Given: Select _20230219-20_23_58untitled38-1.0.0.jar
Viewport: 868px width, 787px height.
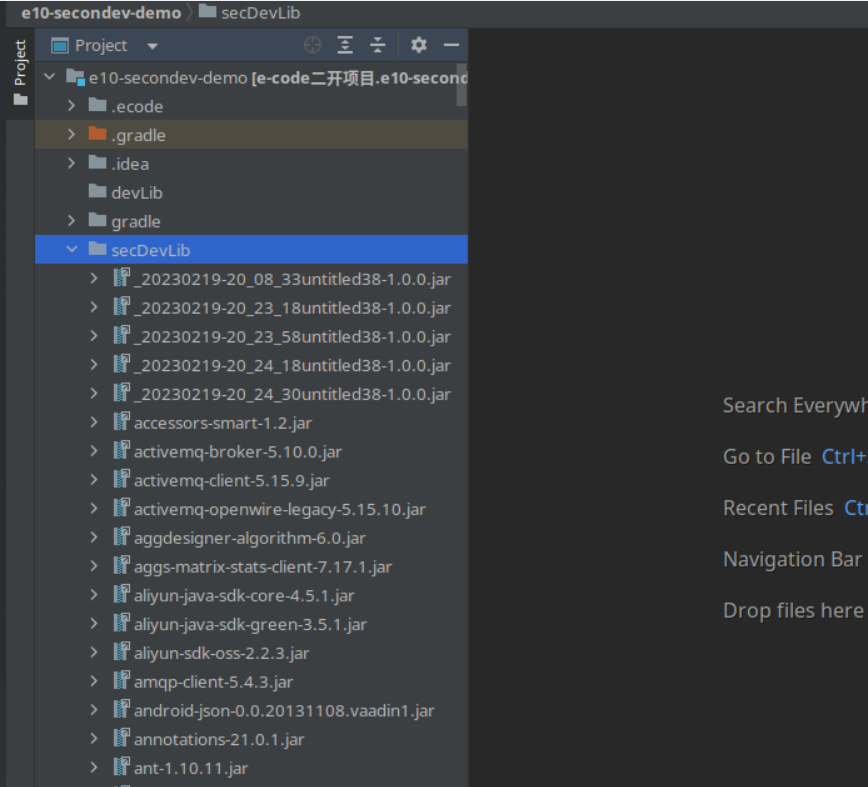Looking at the screenshot, I should (251, 336).
